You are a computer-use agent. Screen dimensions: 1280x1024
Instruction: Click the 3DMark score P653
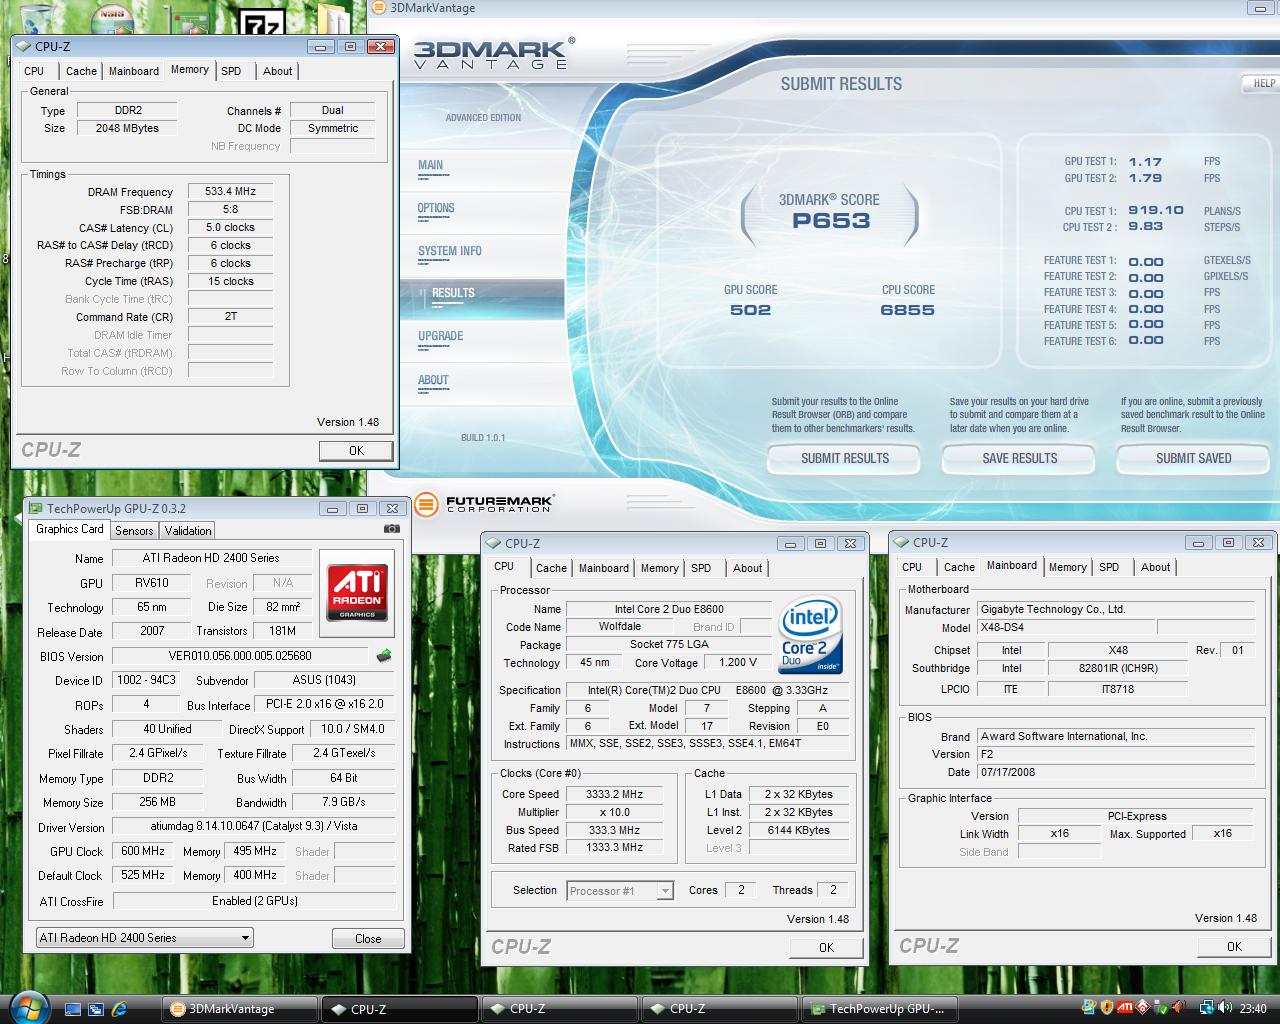(x=831, y=221)
